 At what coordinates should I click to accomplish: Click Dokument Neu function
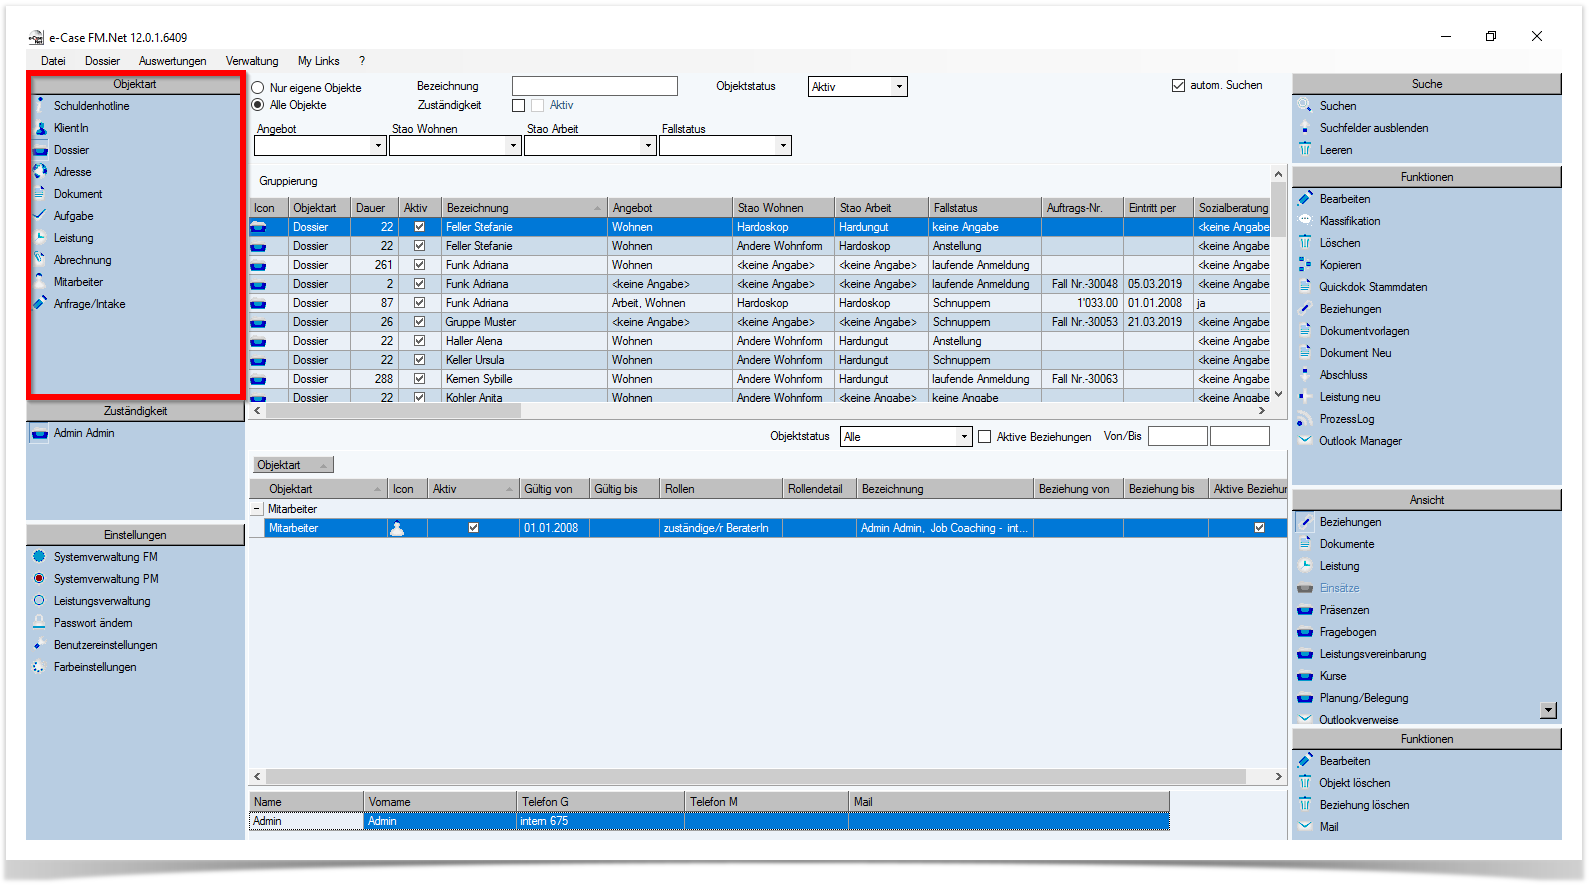pos(1355,353)
